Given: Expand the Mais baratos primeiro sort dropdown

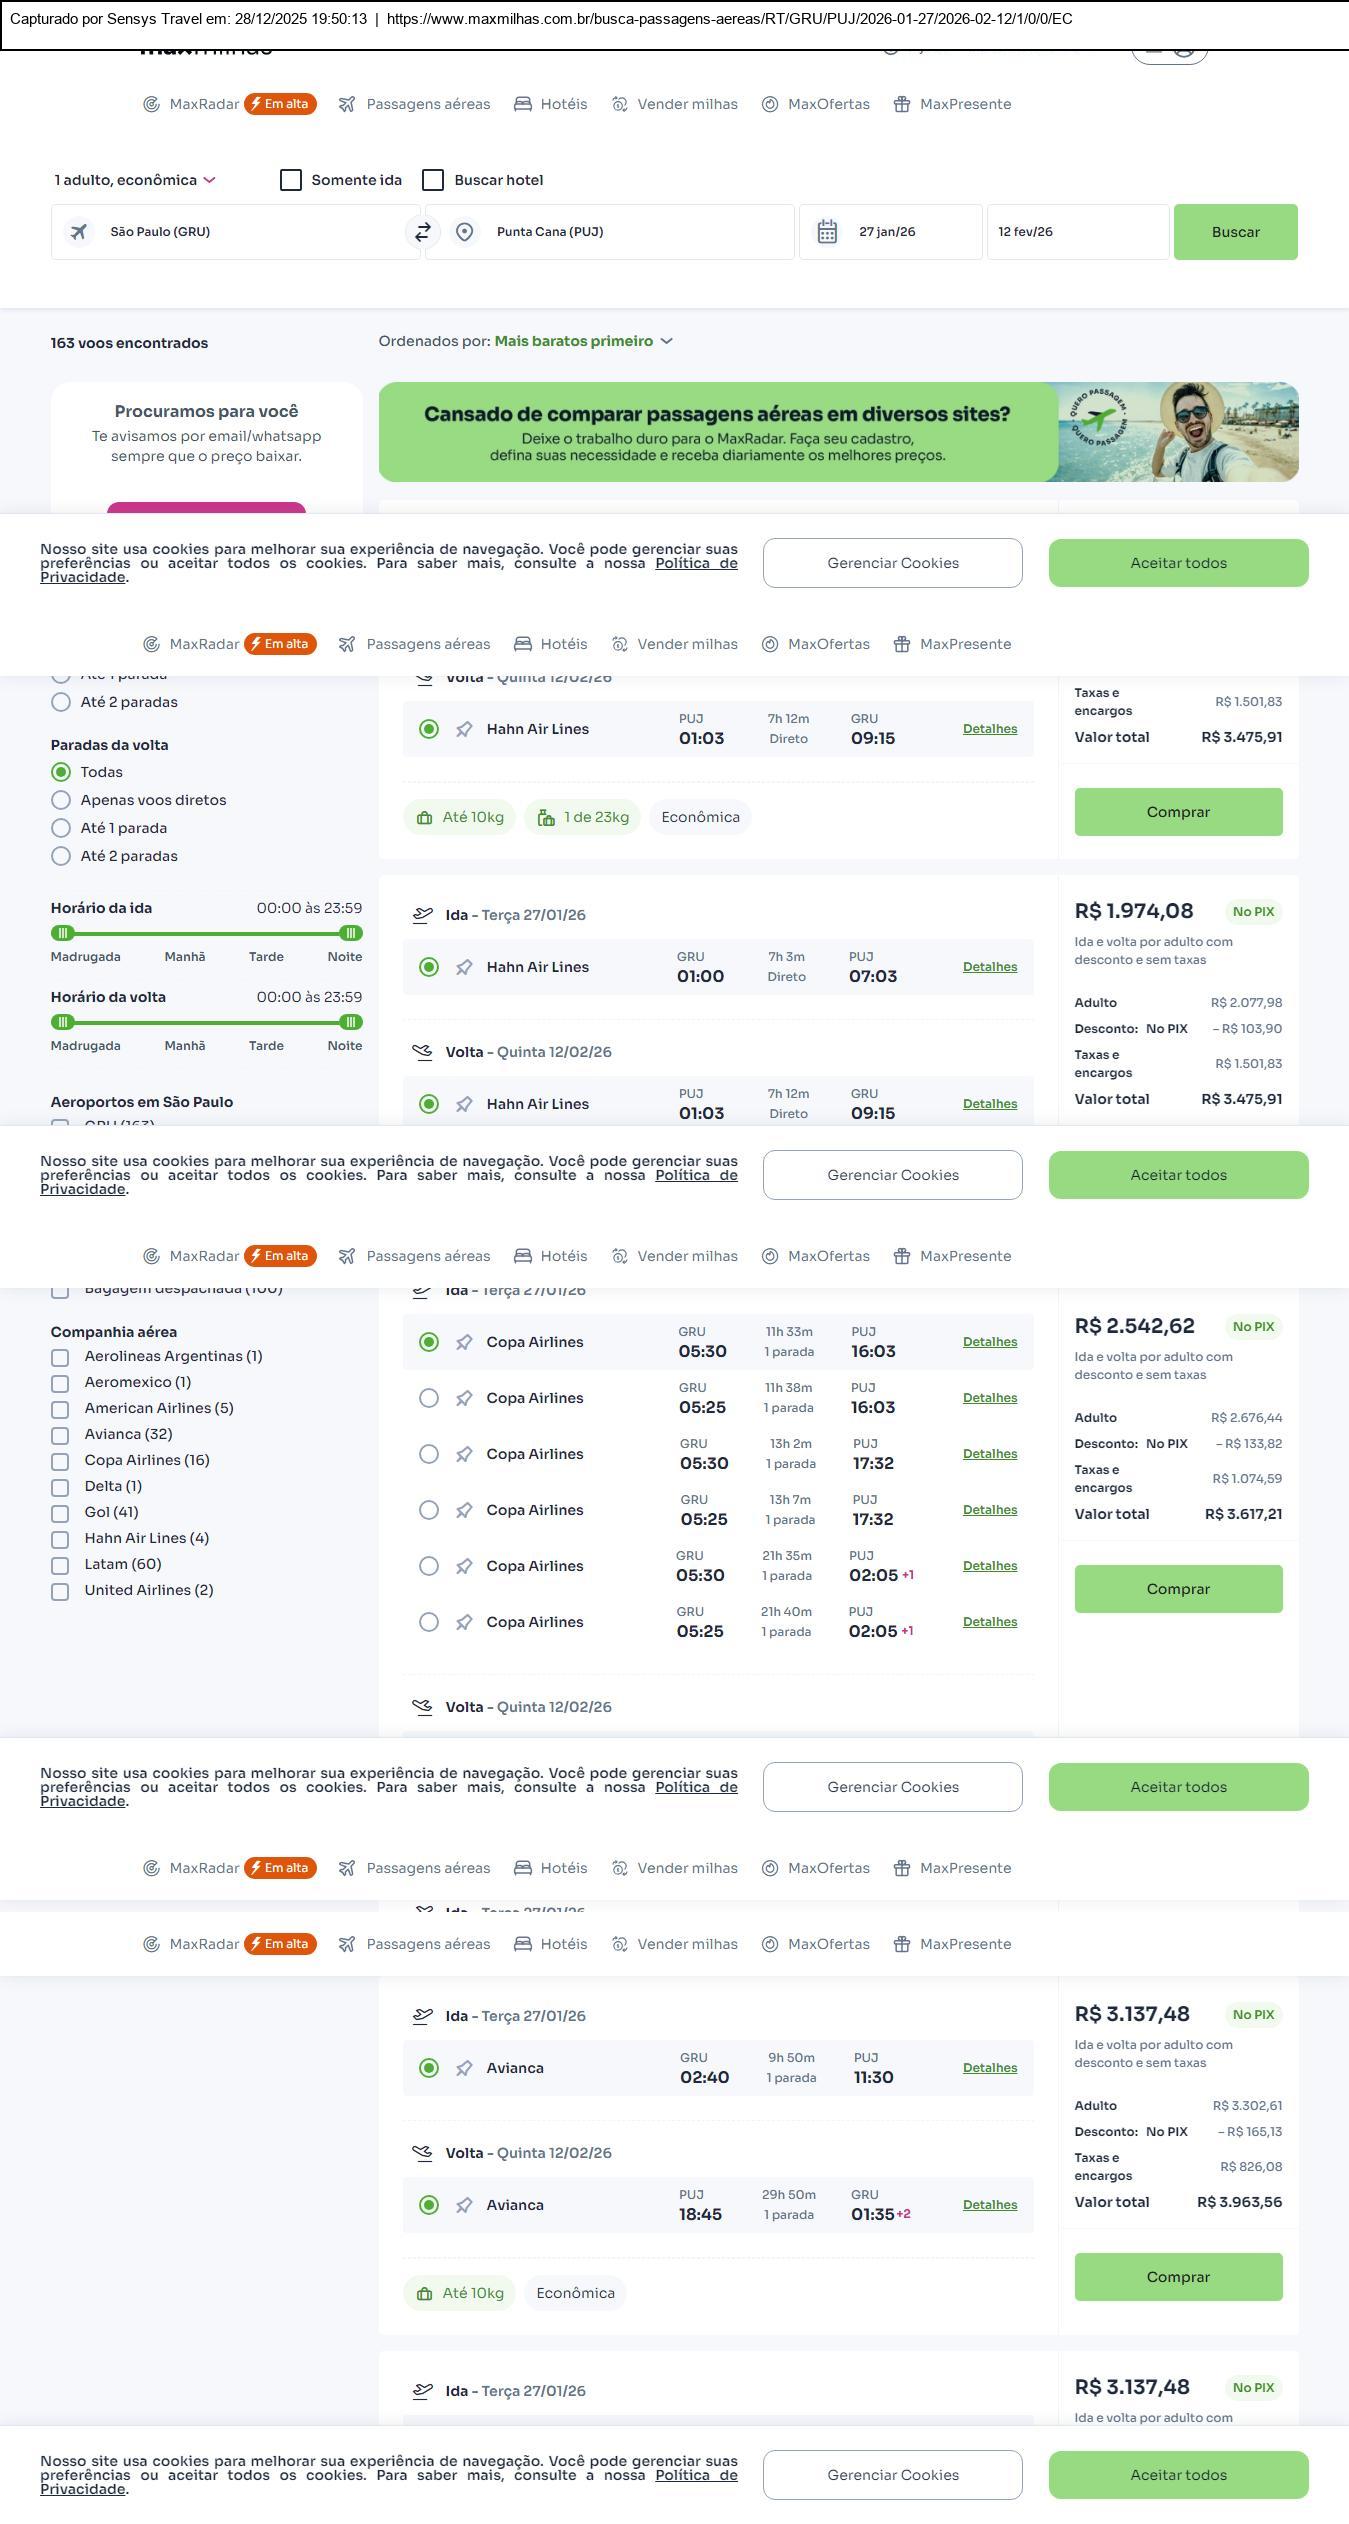Looking at the screenshot, I should pyautogui.click(x=583, y=341).
